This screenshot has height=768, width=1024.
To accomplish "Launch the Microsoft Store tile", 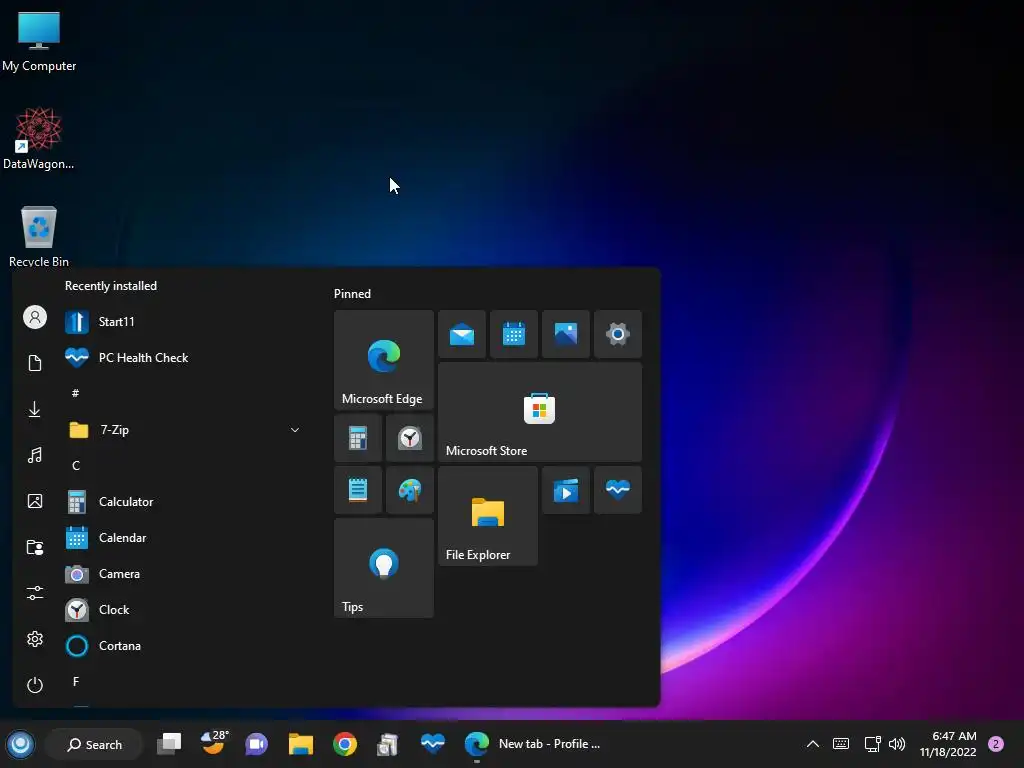I will pos(539,412).
